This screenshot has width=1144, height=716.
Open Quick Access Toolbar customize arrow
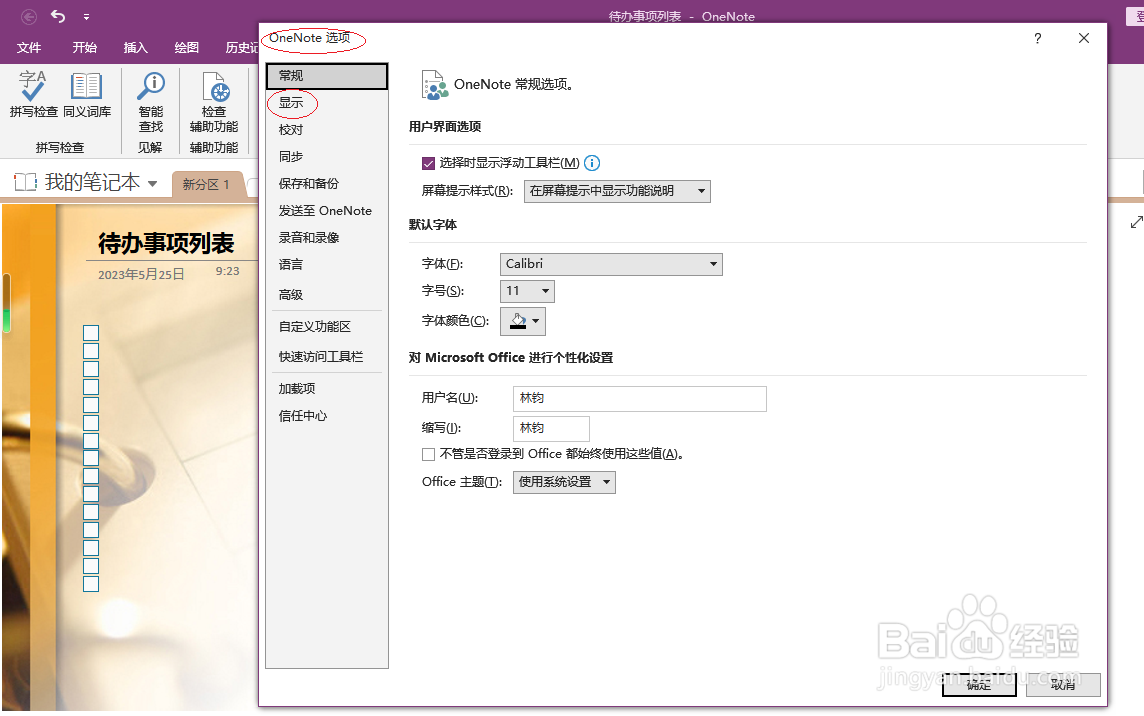(86, 17)
